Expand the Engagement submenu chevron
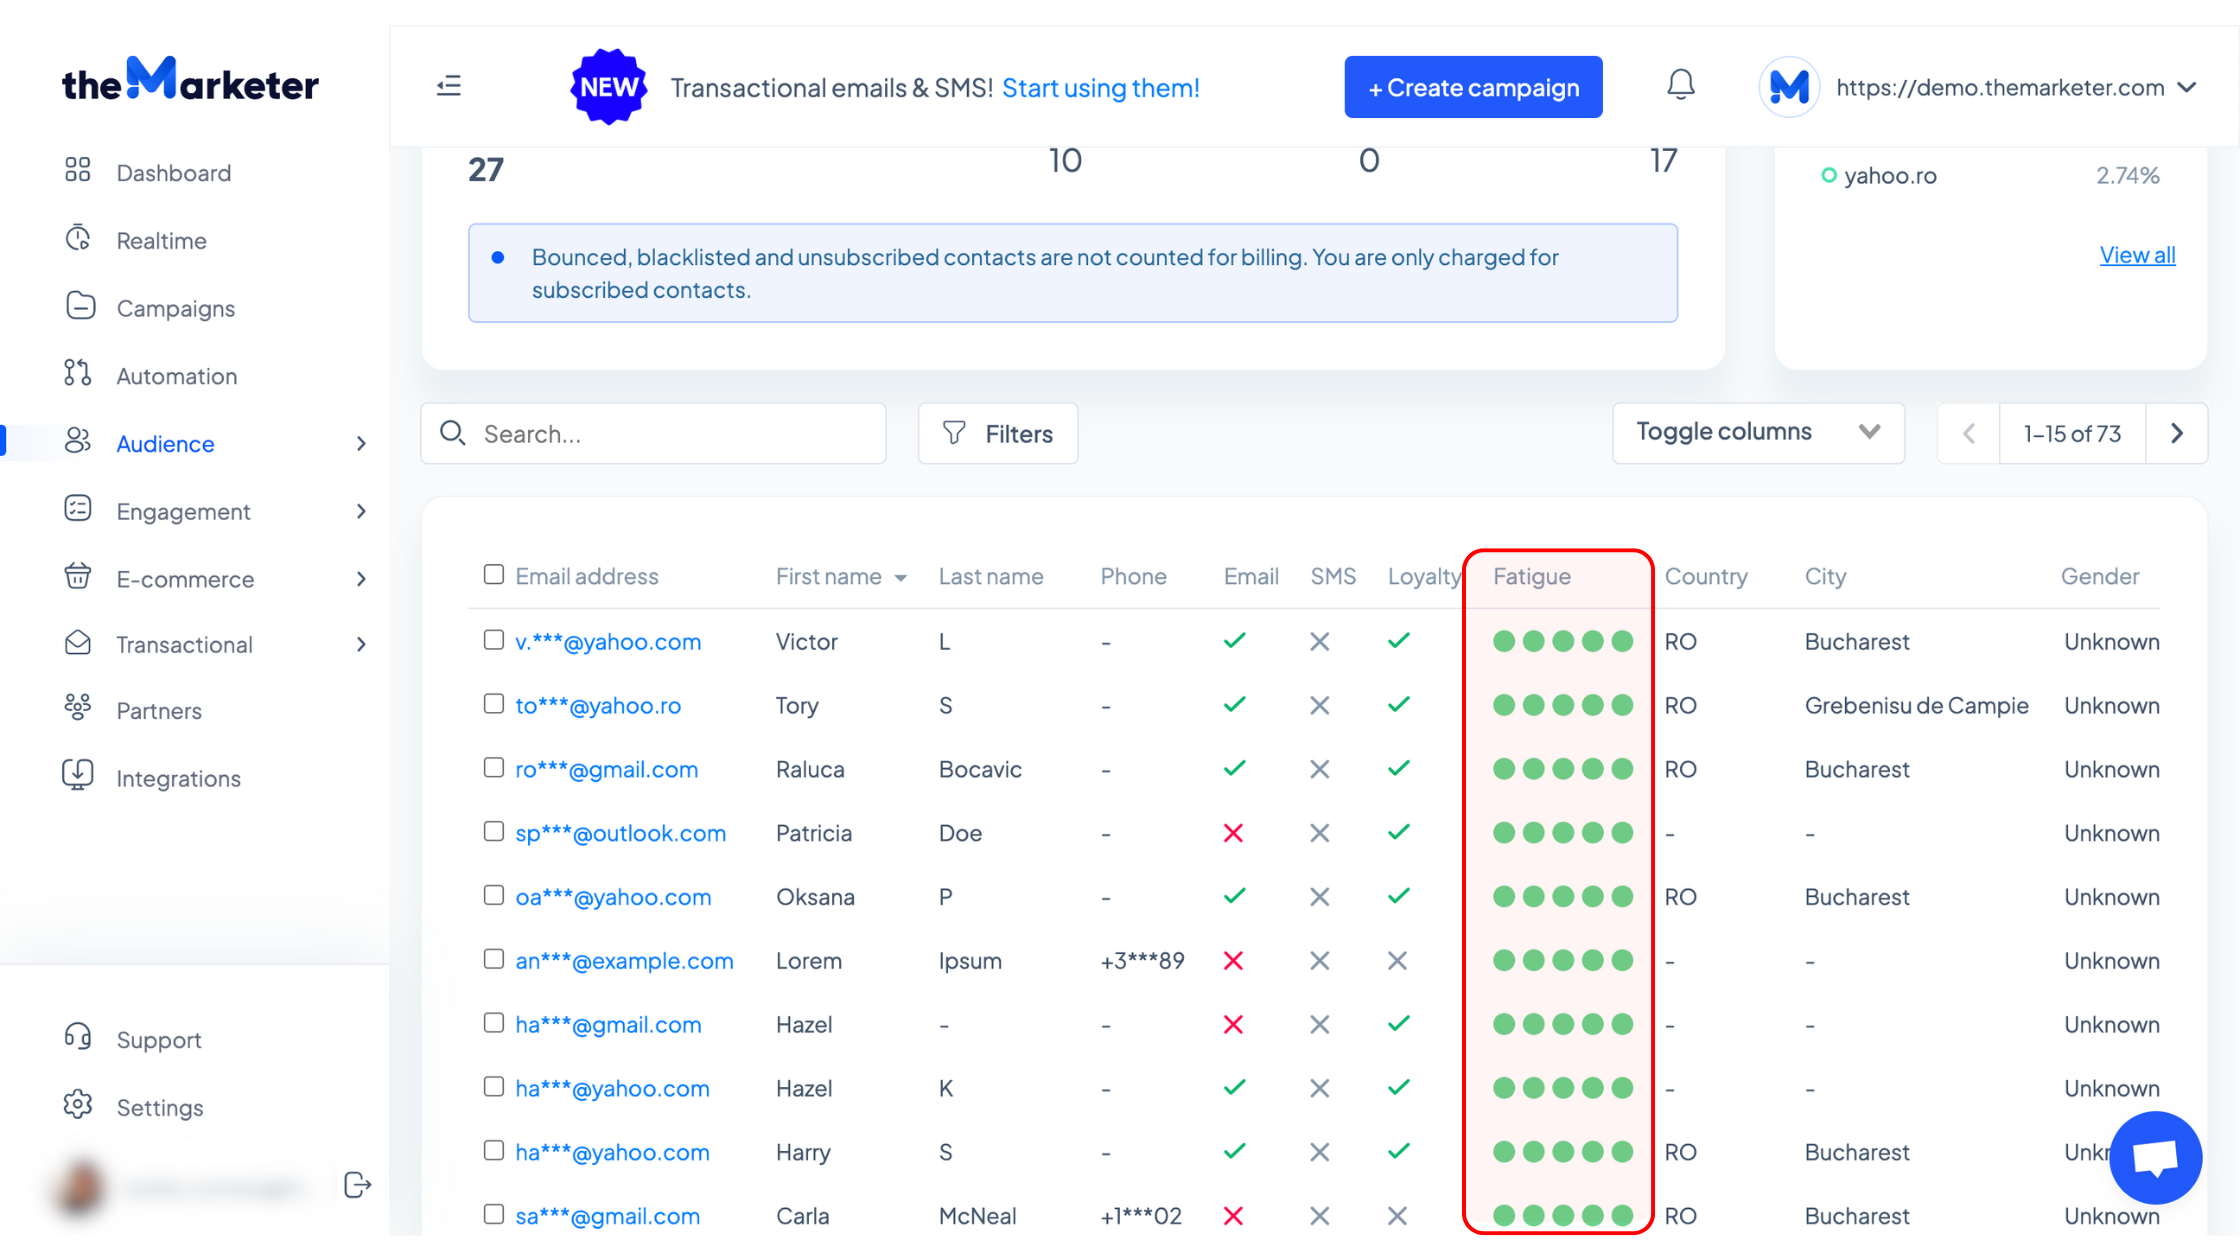The height and width of the screenshot is (1260, 2240). pyautogui.click(x=361, y=511)
